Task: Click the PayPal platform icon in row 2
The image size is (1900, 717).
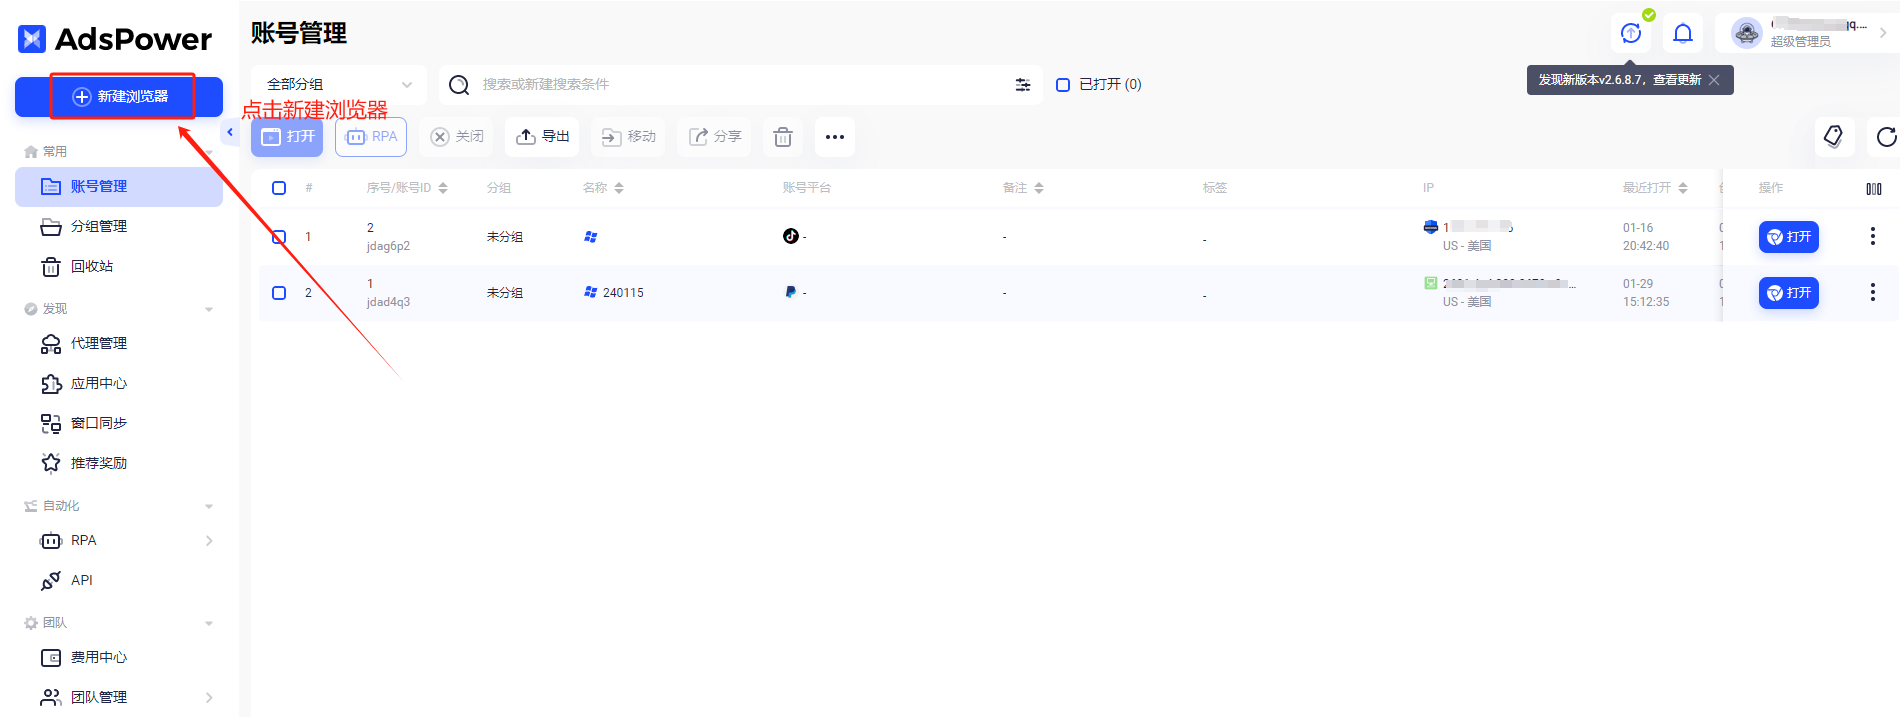Action: 791,292
